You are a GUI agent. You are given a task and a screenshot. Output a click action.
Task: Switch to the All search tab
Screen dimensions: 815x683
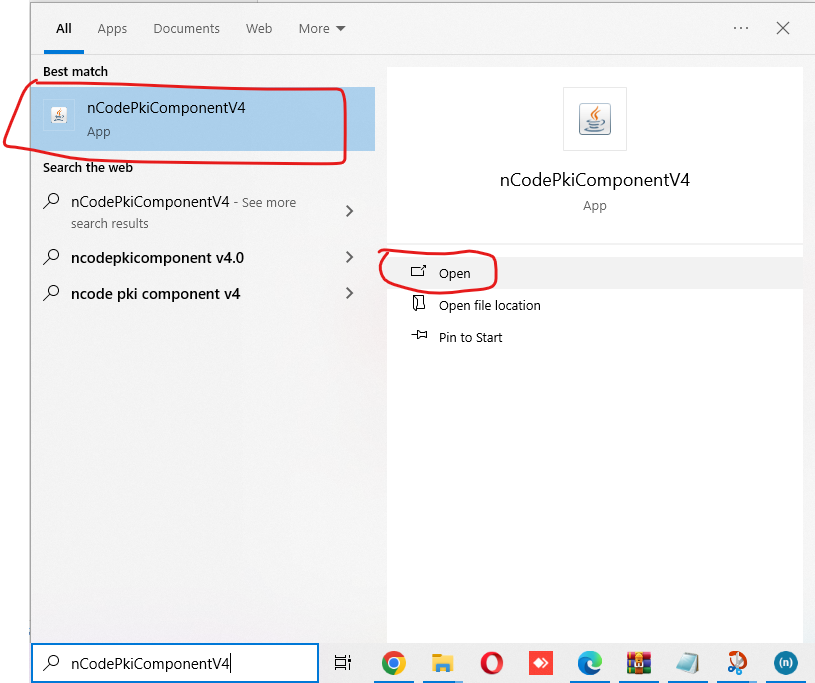click(64, 29)
